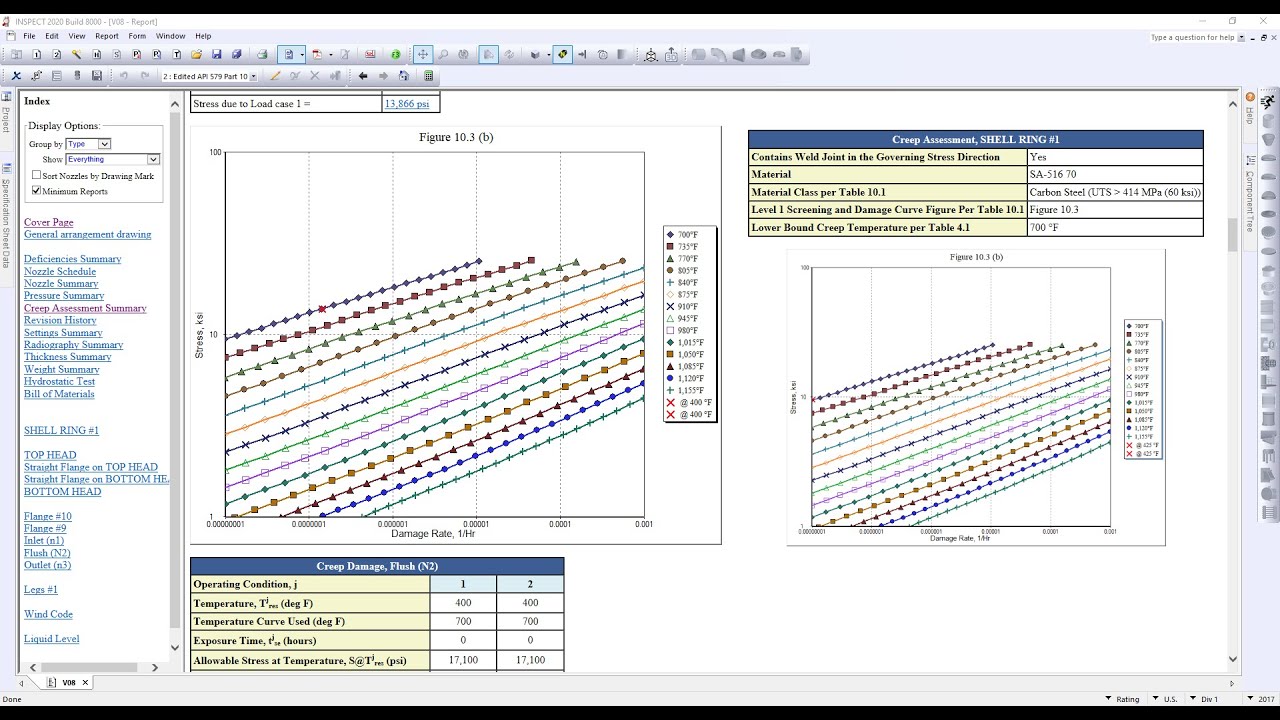
Task: Open General arrangement drawing link
Action: coord(88,234)
